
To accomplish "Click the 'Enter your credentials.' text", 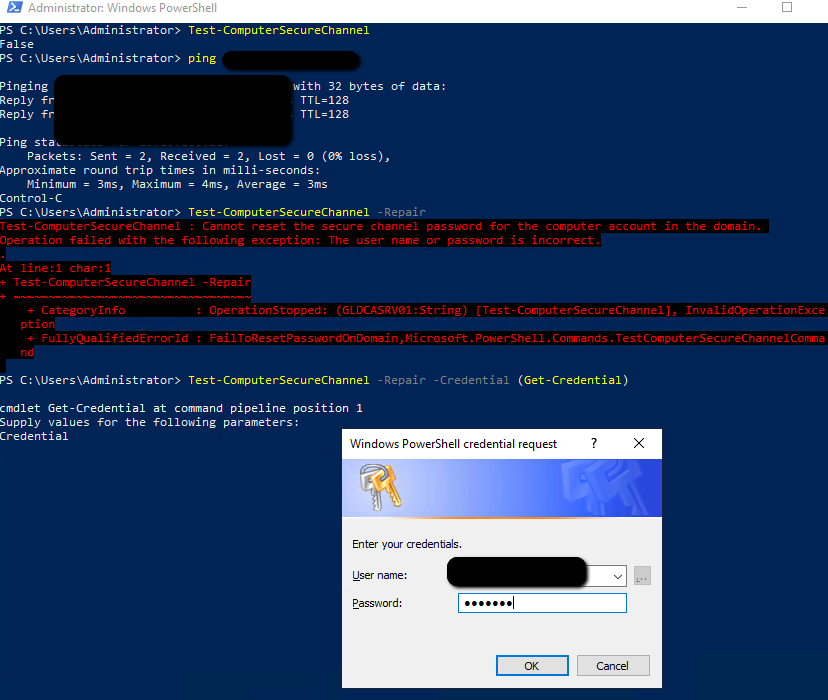I will [x=407, y=544].
